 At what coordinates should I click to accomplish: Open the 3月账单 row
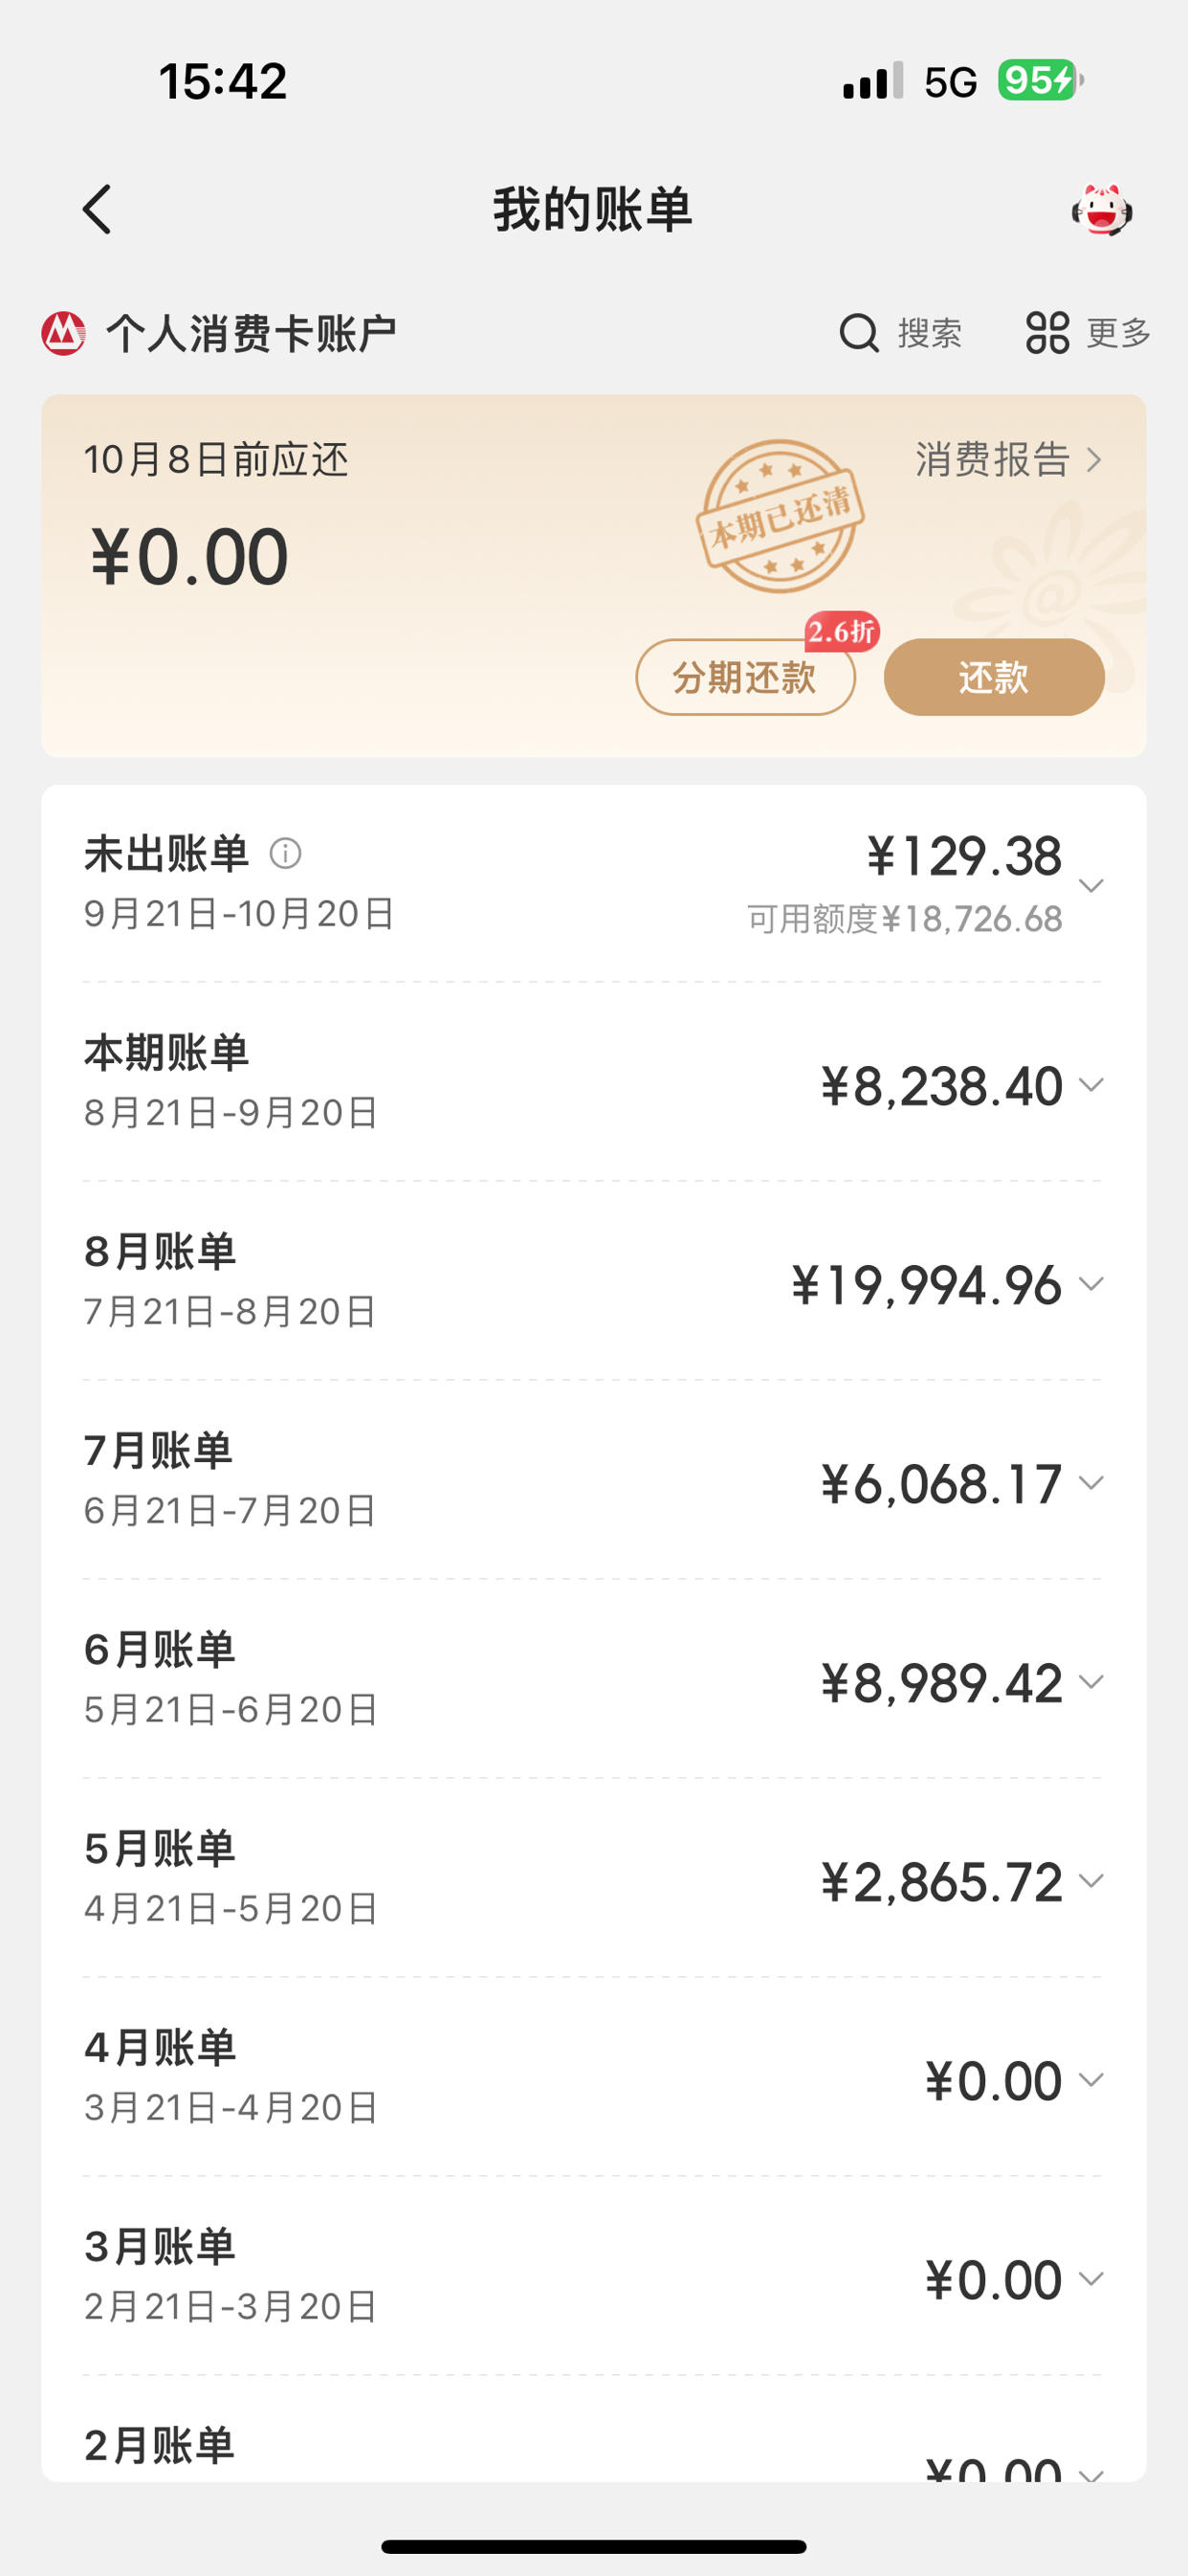pyautogui.click(x=593, y=2276)
